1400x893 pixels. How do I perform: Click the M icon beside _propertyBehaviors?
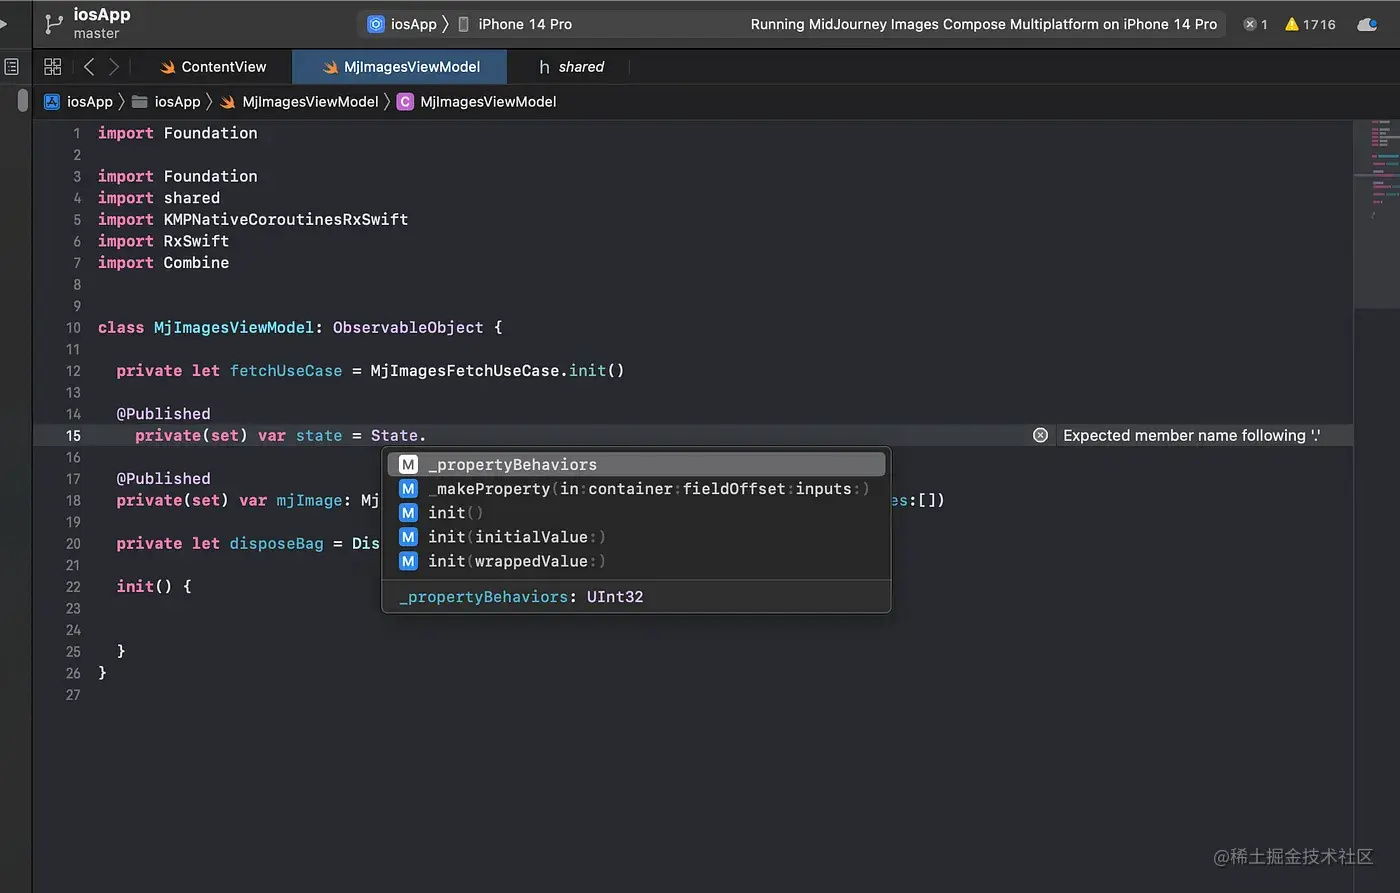(408, 464)
